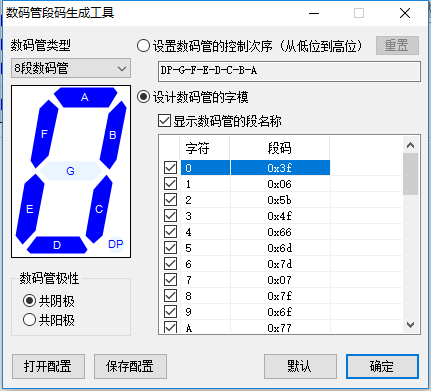Click the list scrollbar down arrow
The image size is (431, 391).
410,325
